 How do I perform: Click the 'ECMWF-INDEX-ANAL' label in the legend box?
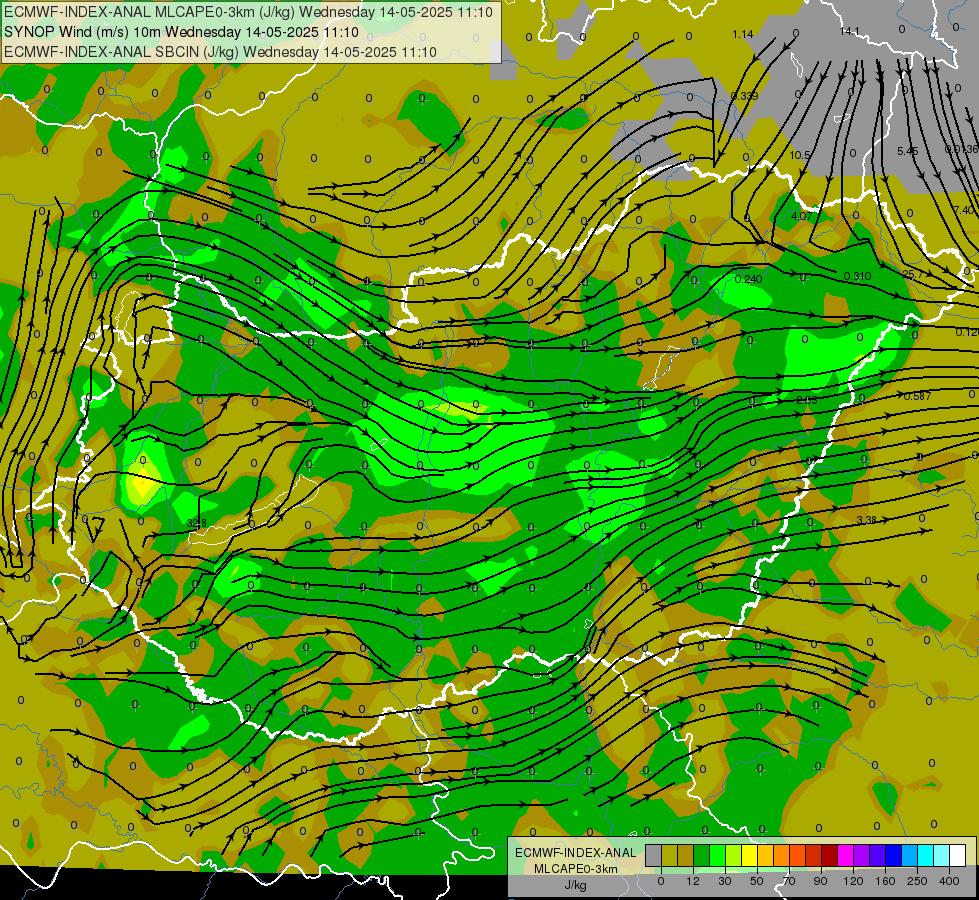[x=576, y=853]
